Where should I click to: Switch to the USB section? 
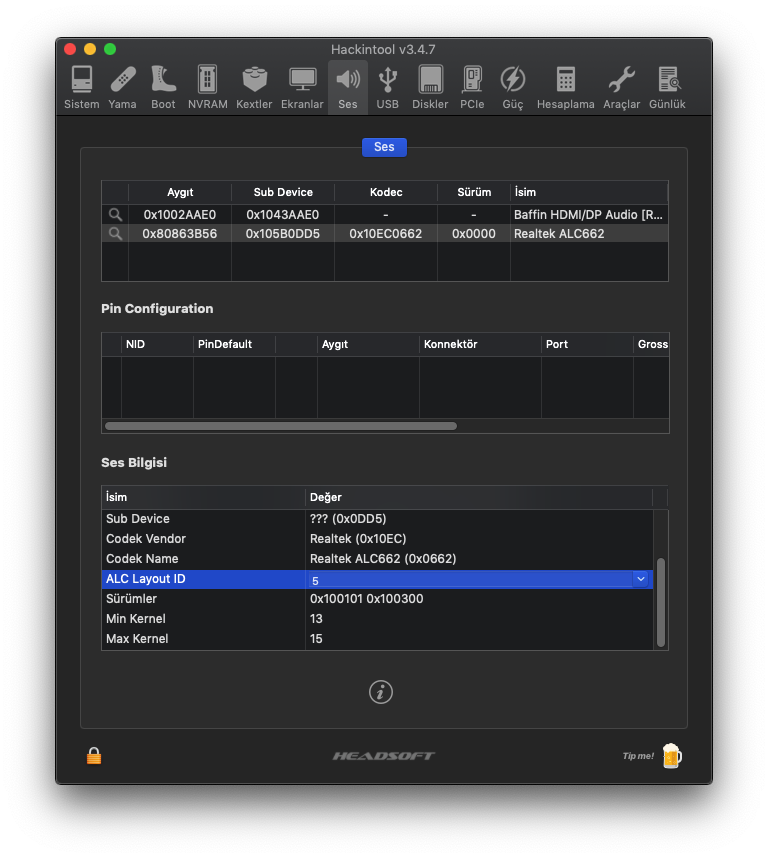[387, 87]
